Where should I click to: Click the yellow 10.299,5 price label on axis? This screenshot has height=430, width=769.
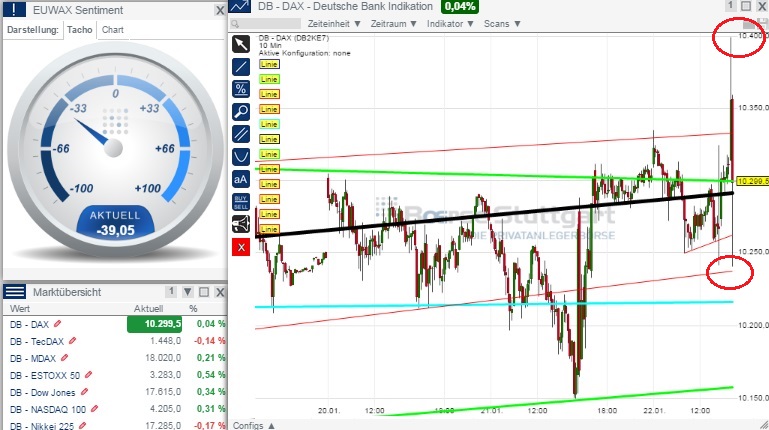click(x=753, y=181)
